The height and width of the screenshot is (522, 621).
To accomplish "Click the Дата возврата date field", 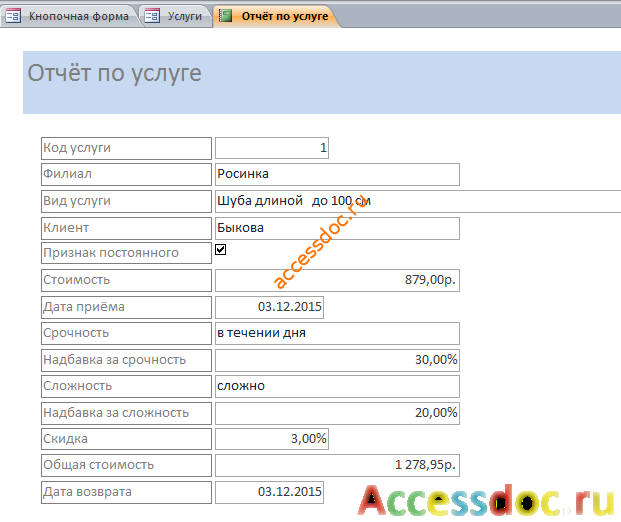I will [x=269, y=492].
